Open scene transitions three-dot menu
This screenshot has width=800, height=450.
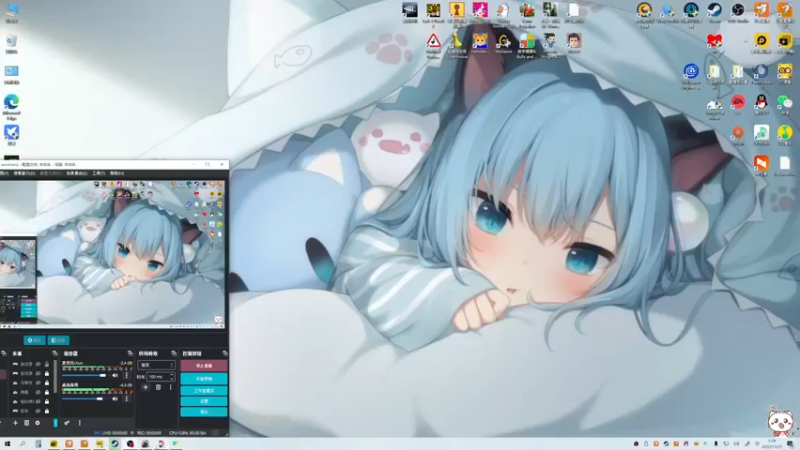(x=170, y=388)
